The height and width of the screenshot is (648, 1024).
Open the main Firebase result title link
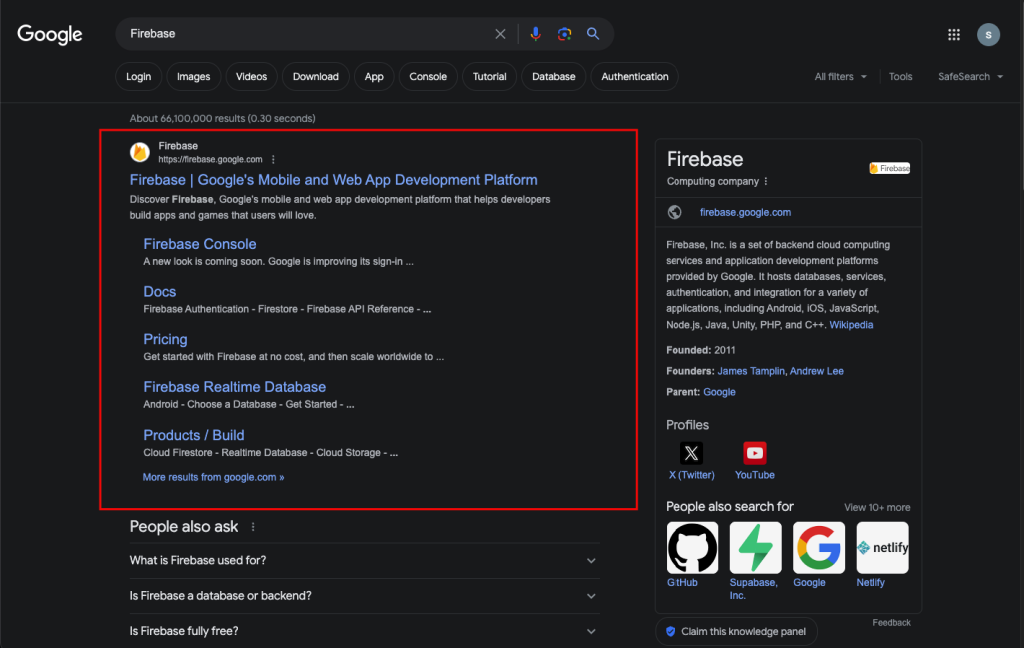(334, 180)
